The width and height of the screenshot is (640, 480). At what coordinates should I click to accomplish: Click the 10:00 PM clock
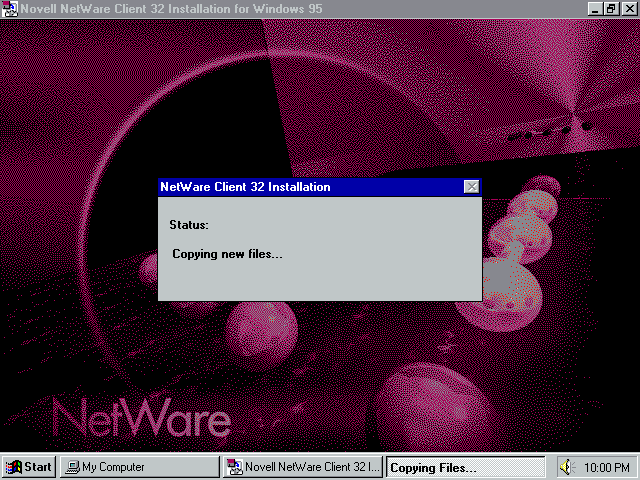pyautogui.click(x=607, y=467)
